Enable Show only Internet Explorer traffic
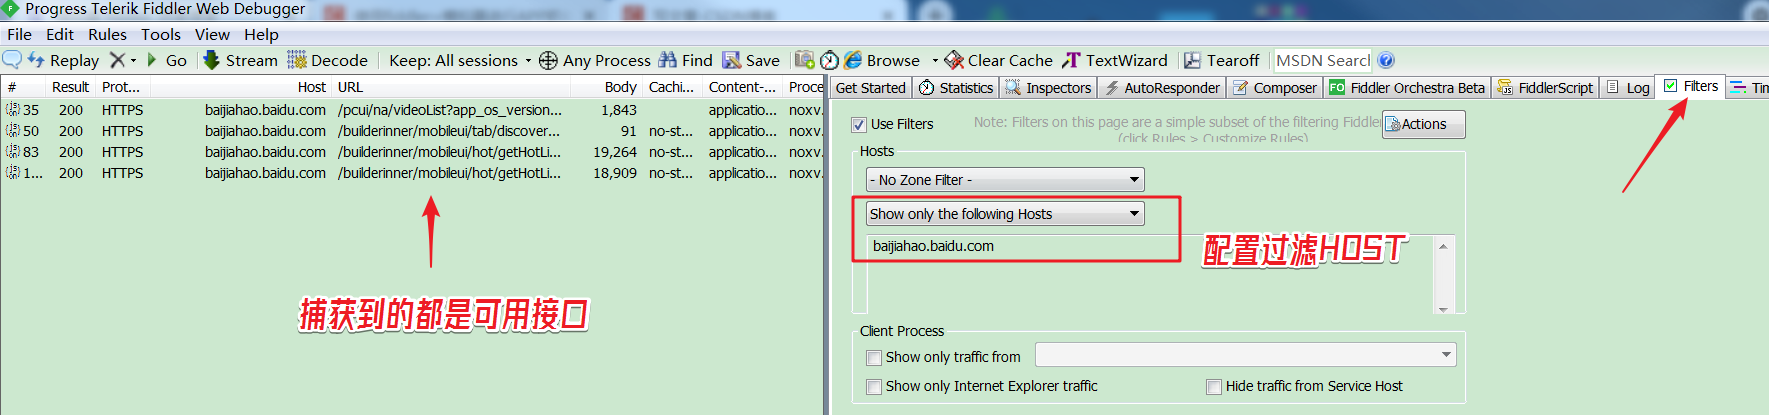Screen dimensions: 1769x415 pos(874,387)
